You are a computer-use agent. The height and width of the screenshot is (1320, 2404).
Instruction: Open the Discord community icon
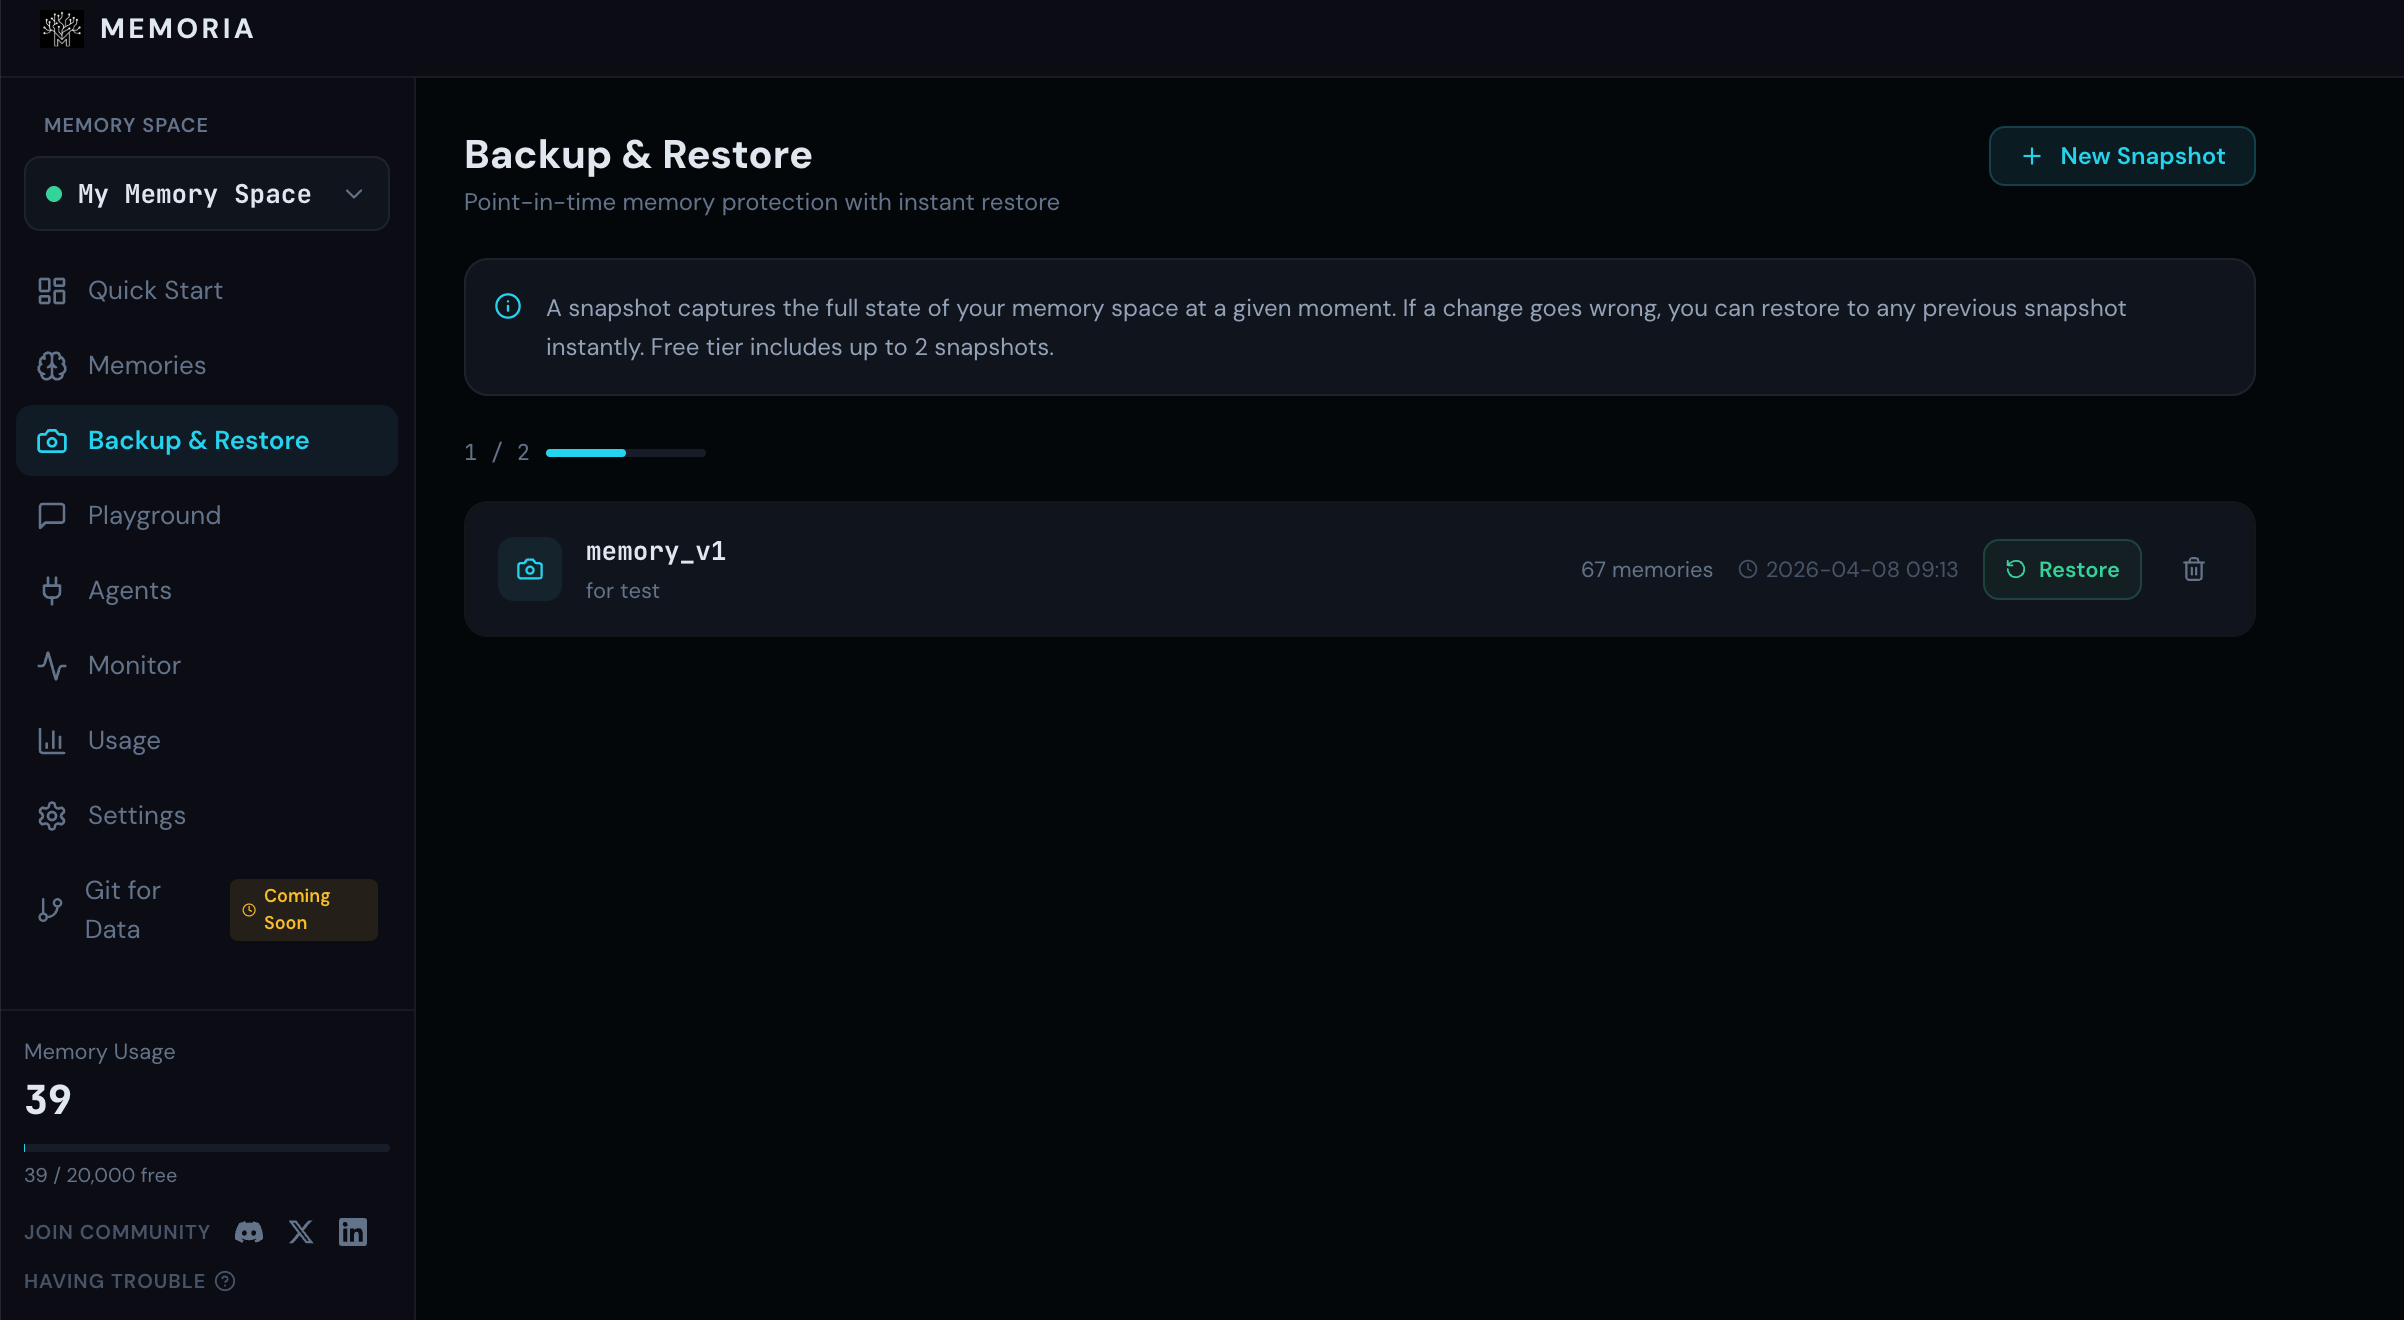pyautogui.click(x=249, y=1232)
